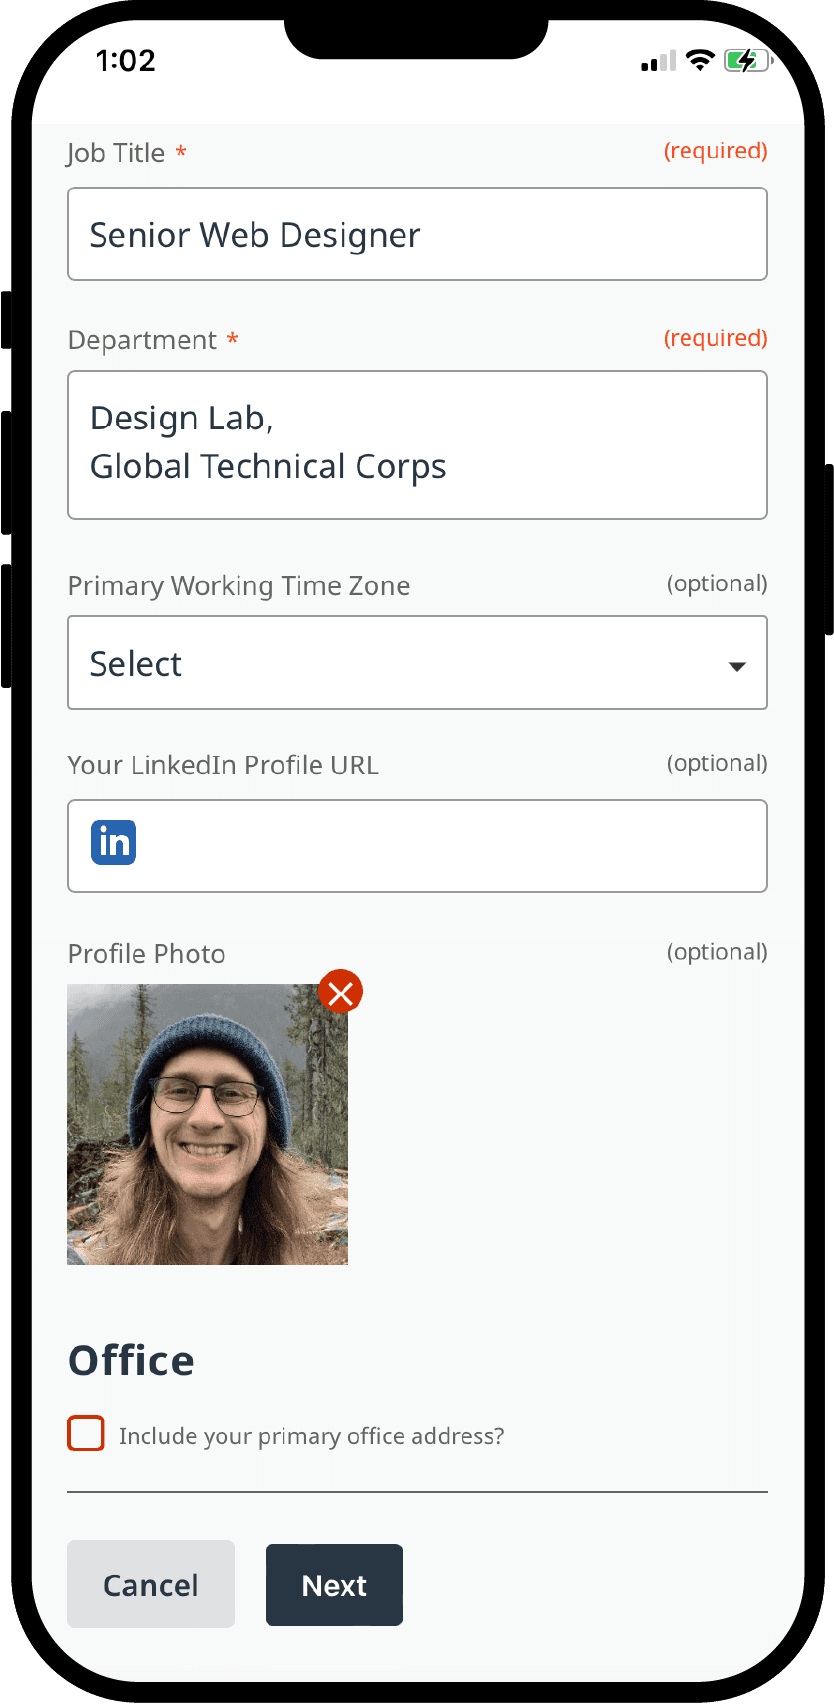Focus the Job Title input field

(417, 234)
